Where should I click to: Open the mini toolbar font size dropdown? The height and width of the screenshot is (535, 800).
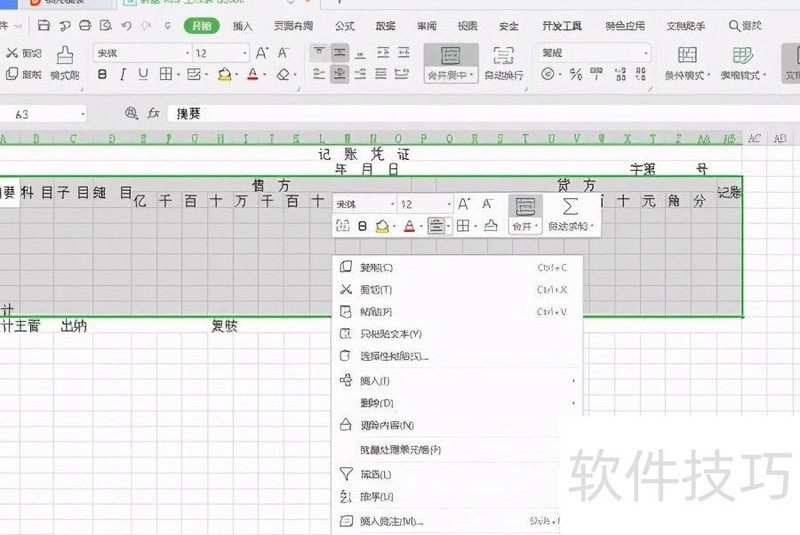point(446,204)
